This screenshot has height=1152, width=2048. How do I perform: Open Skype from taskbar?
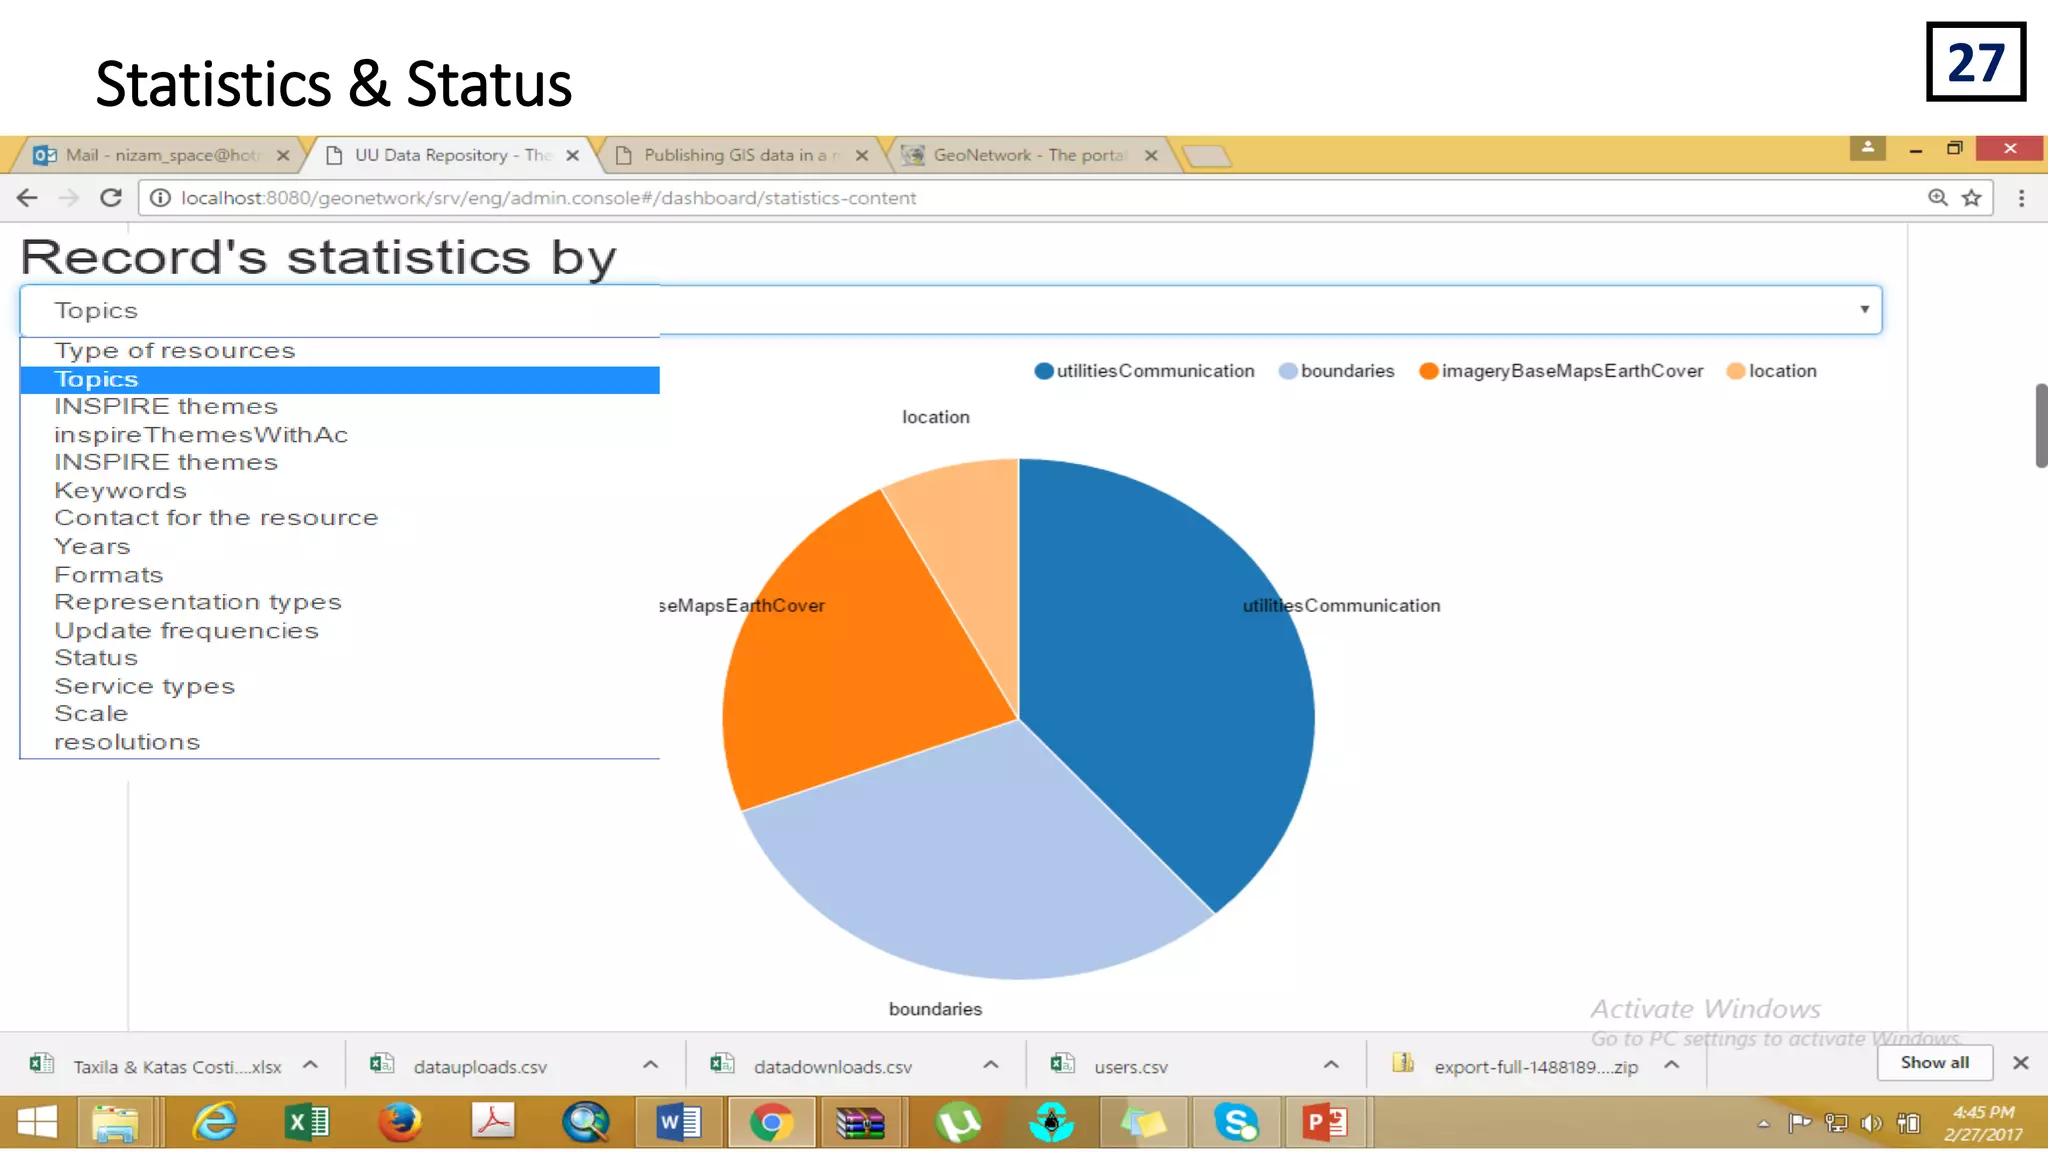tap(1236, 1122)
